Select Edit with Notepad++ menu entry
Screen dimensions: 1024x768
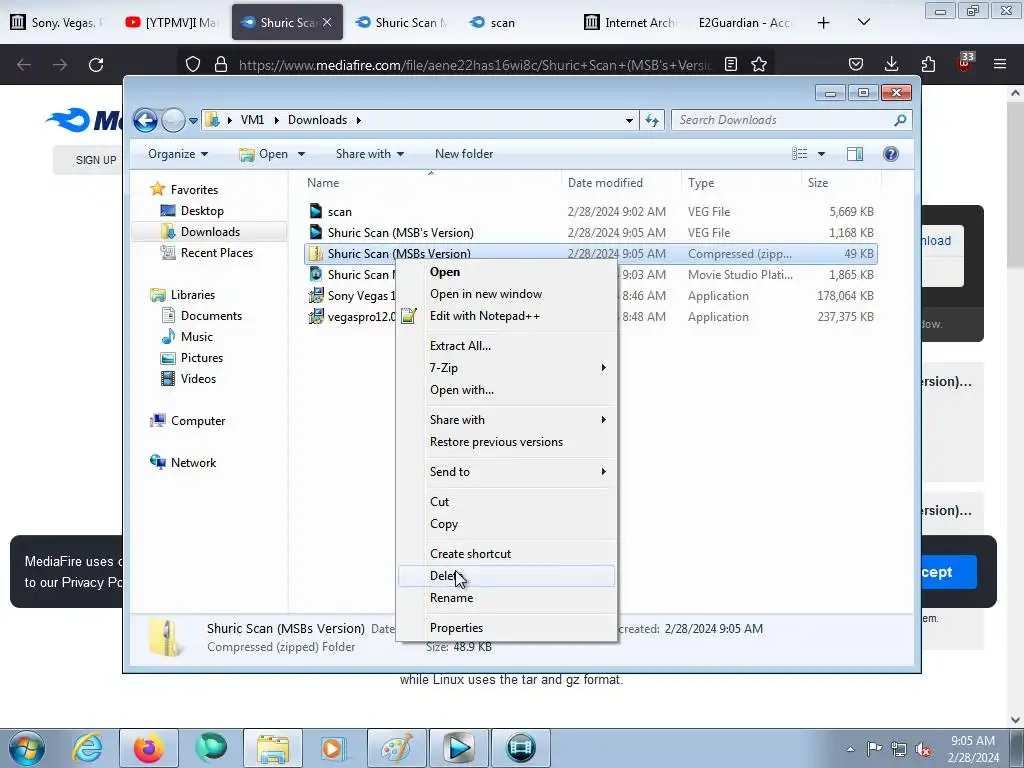pos(506,316)
